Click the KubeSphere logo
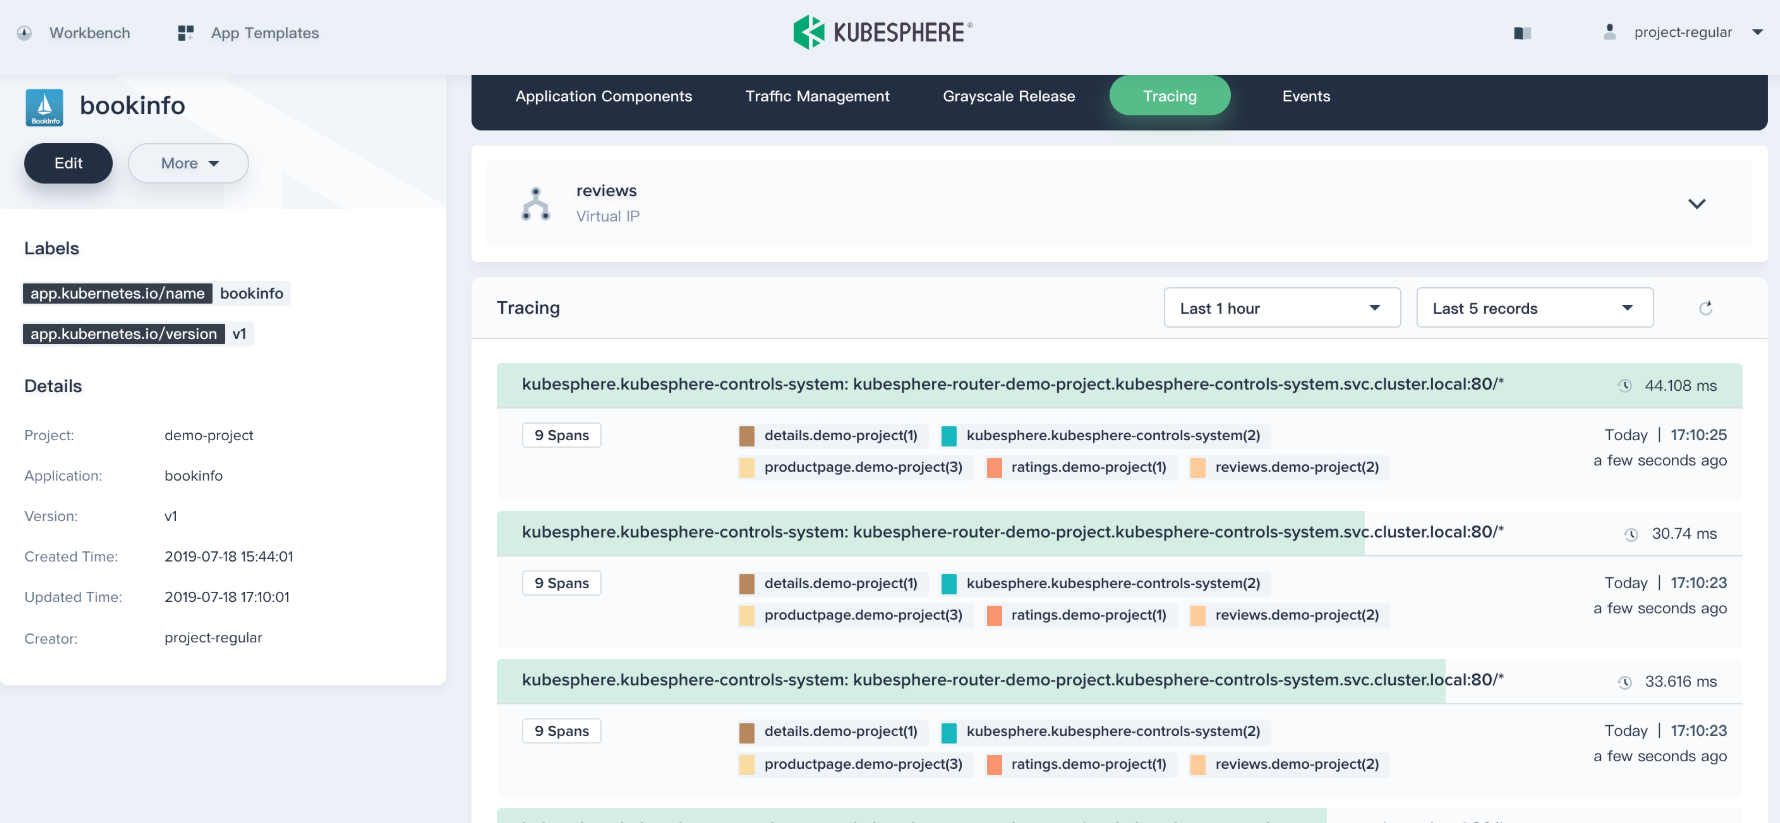 [883, 32]
